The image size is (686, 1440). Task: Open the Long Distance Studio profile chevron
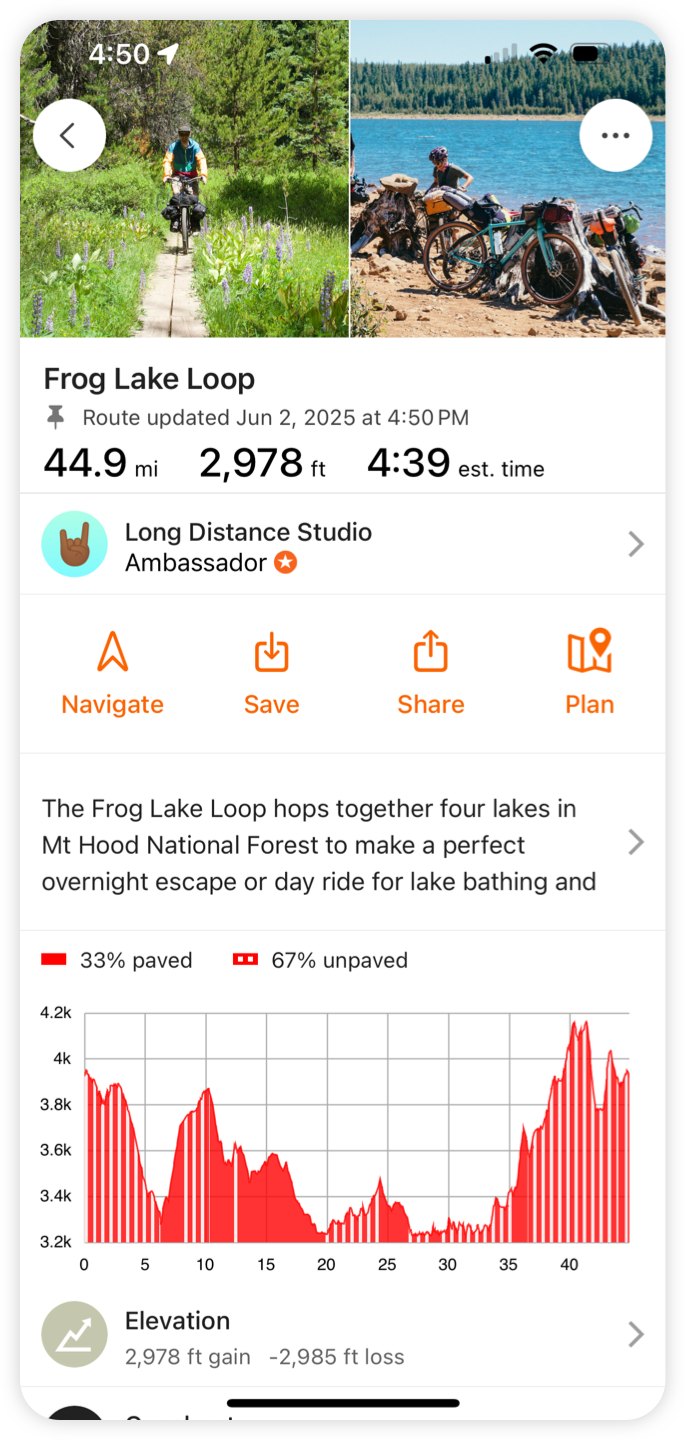click(x=637, y=543)
